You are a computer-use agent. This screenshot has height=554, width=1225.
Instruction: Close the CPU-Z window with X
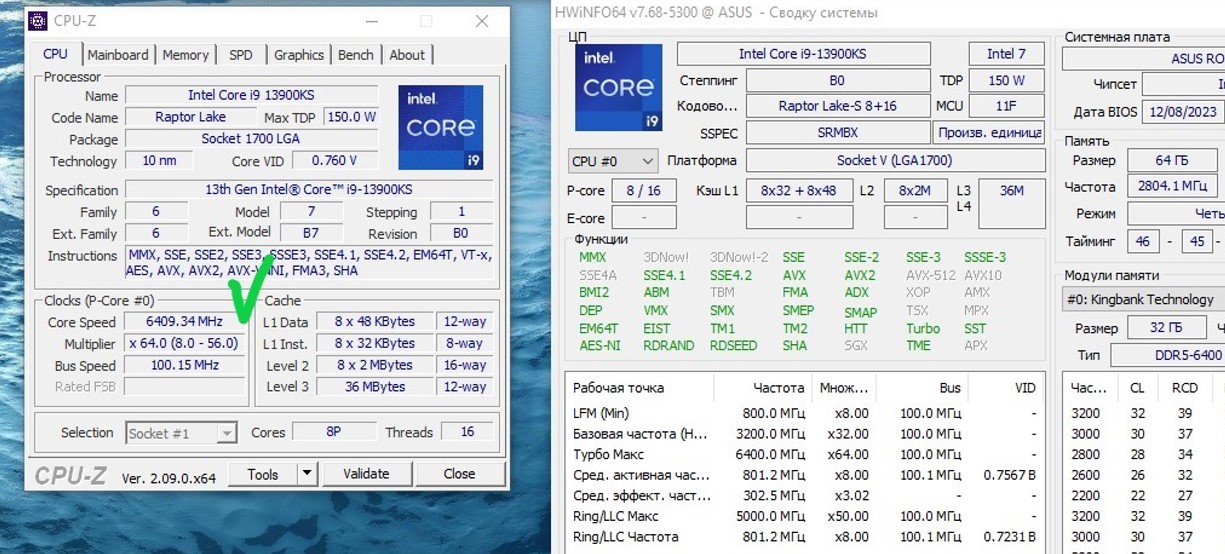[x=483, y=21]
